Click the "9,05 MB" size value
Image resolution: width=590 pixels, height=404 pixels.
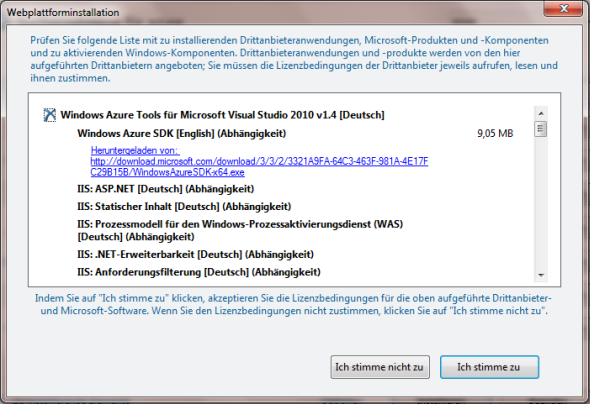click(495, 134)
